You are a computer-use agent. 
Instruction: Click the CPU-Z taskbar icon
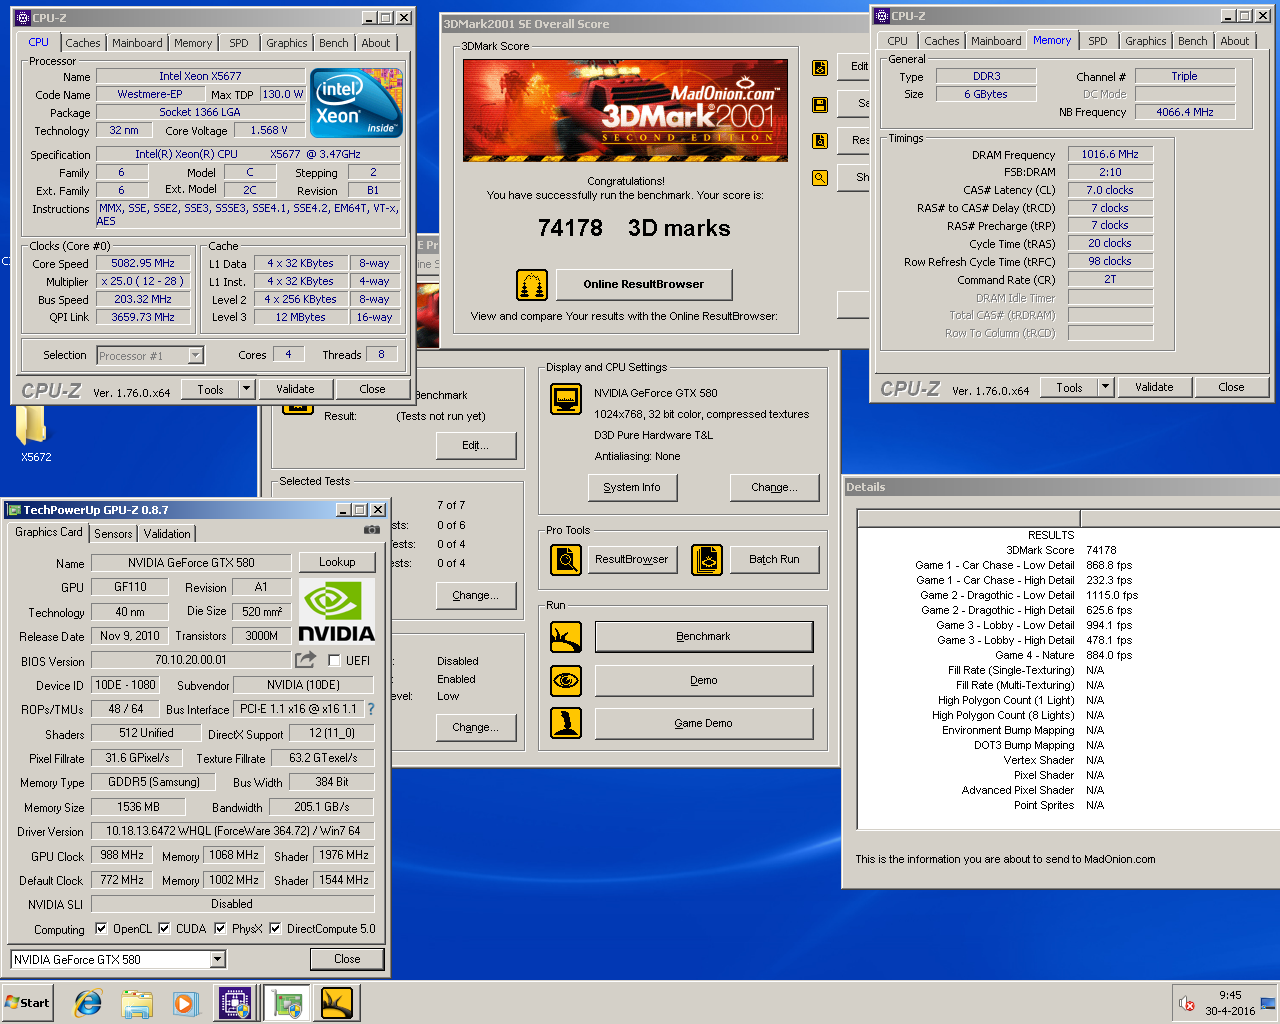point(236,1003)
